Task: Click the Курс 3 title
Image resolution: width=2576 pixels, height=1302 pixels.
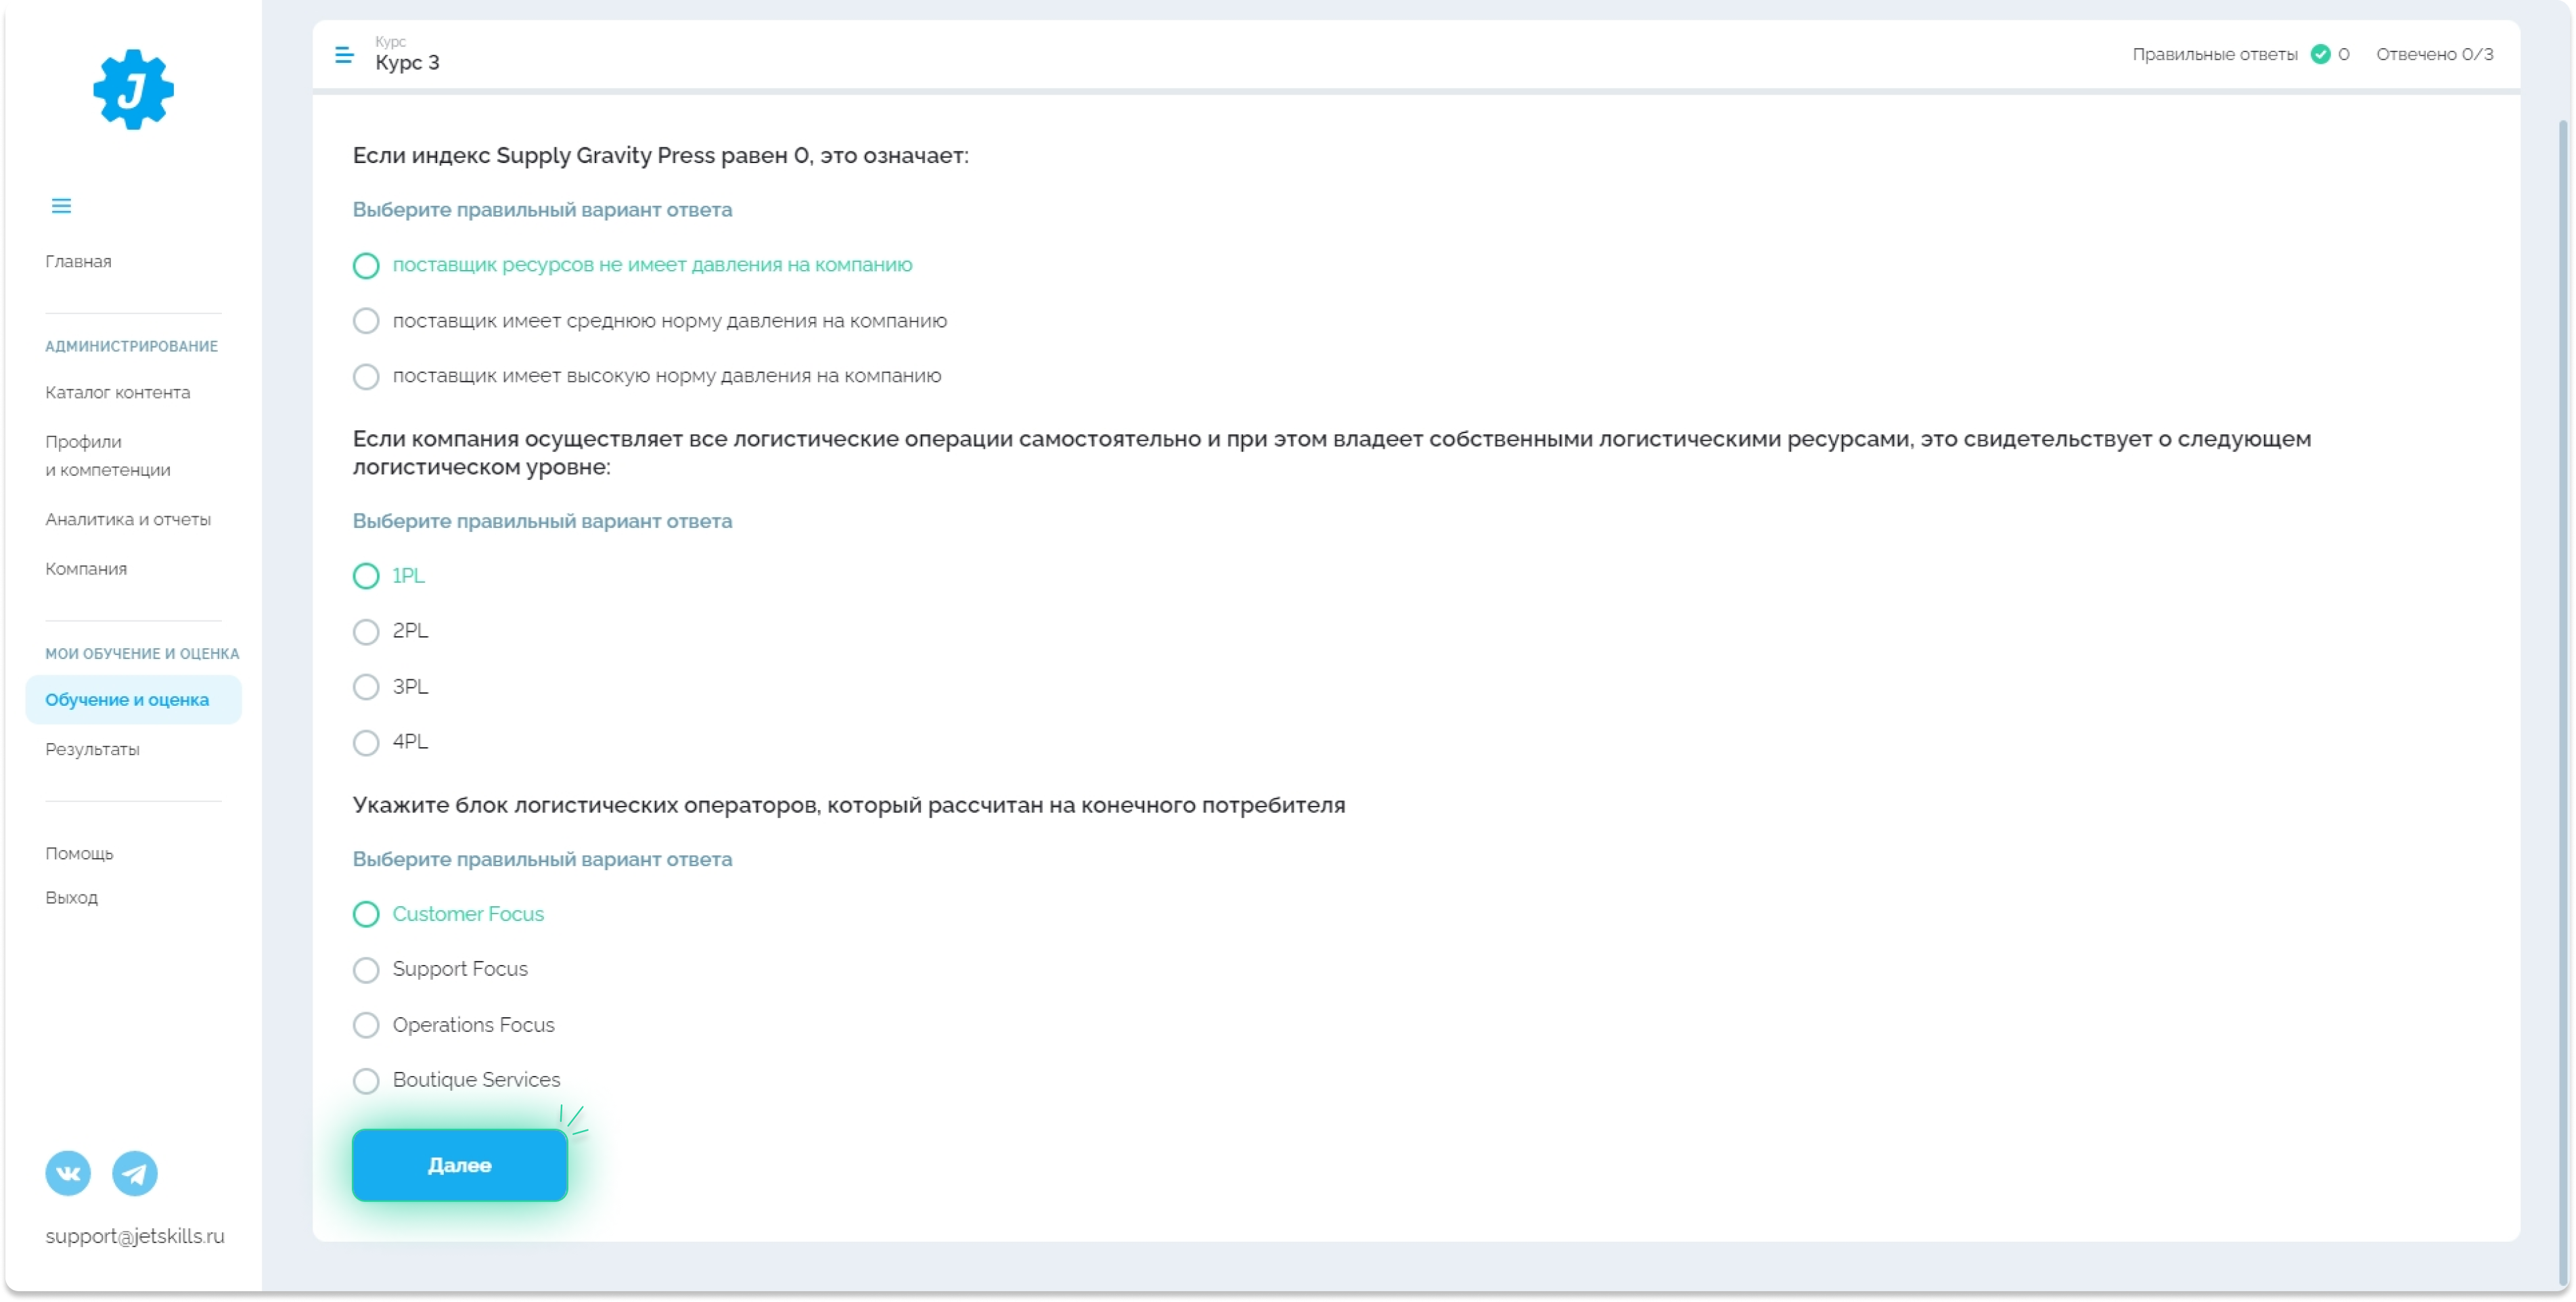Action: (x=407, y=62)
